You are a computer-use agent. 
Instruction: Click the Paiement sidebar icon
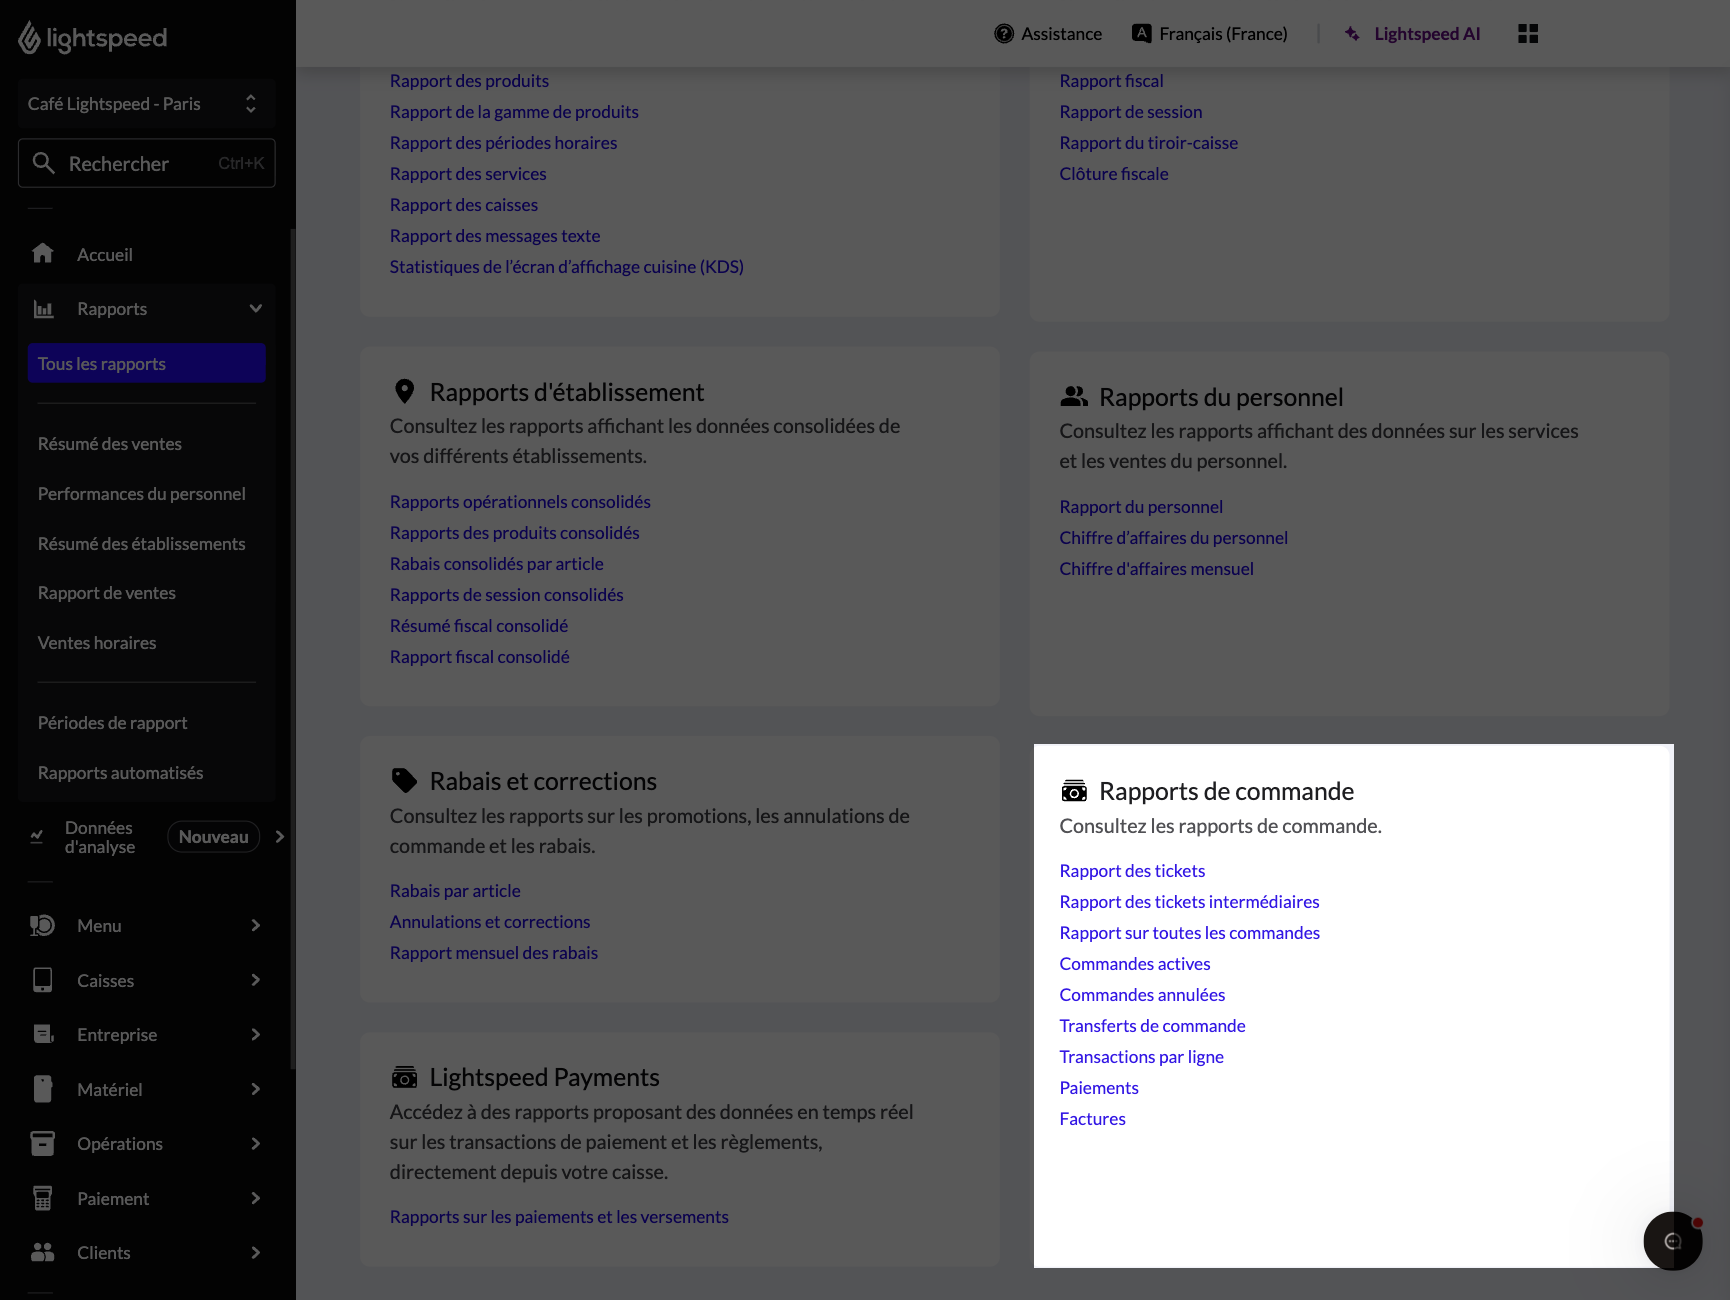click(42, 1198)
